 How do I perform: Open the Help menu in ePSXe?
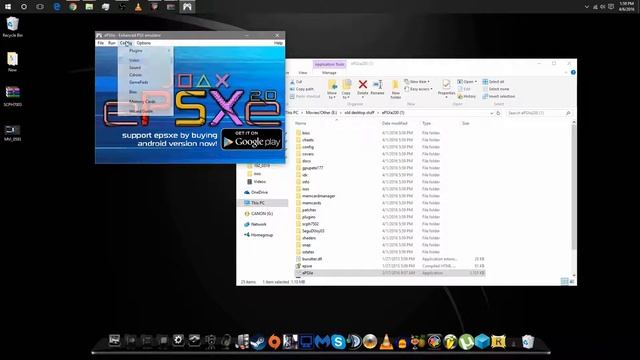click(x=278, y=43)
